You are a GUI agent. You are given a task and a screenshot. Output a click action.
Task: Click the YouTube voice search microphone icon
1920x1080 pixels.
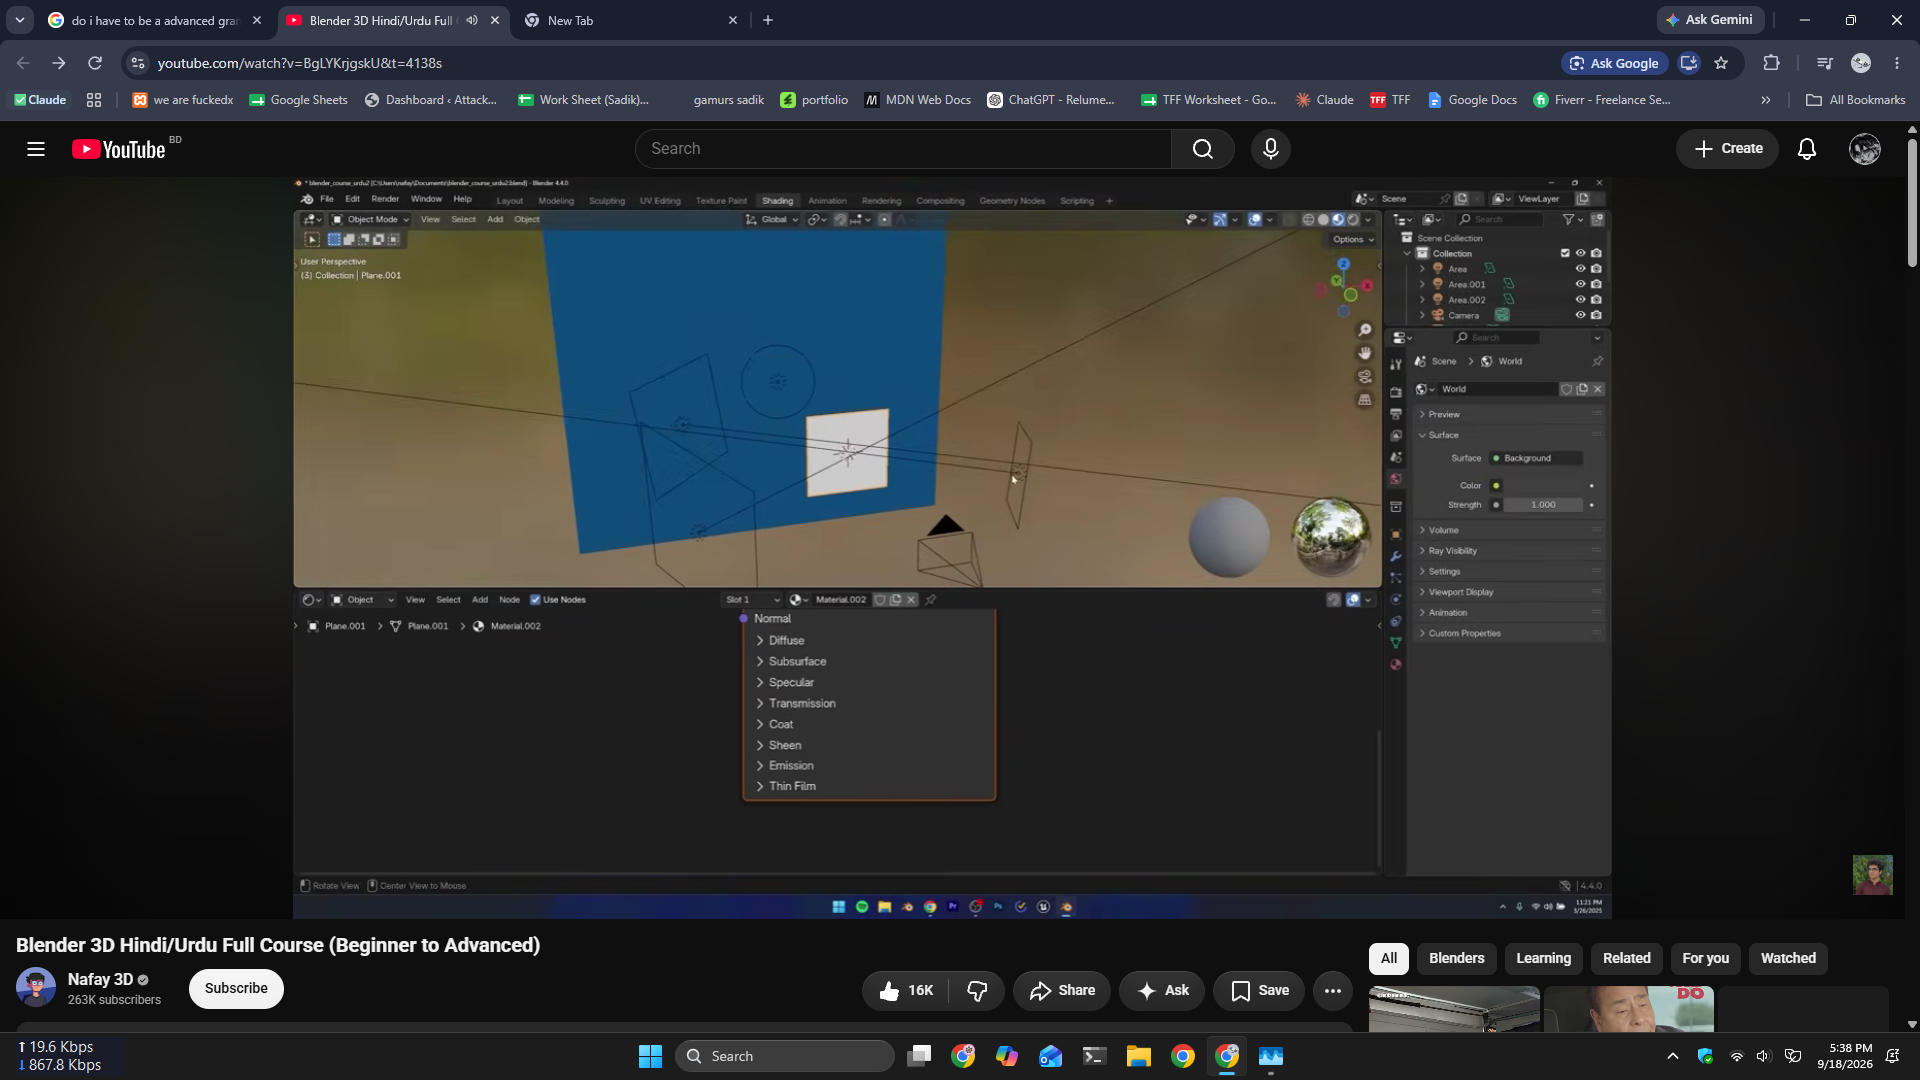pyautogui.click(x=1270, y=149)
